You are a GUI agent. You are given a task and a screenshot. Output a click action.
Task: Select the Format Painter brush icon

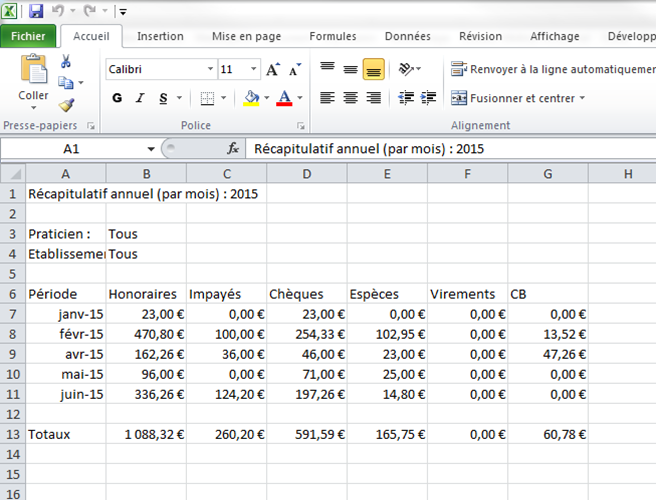click(66, 105)
